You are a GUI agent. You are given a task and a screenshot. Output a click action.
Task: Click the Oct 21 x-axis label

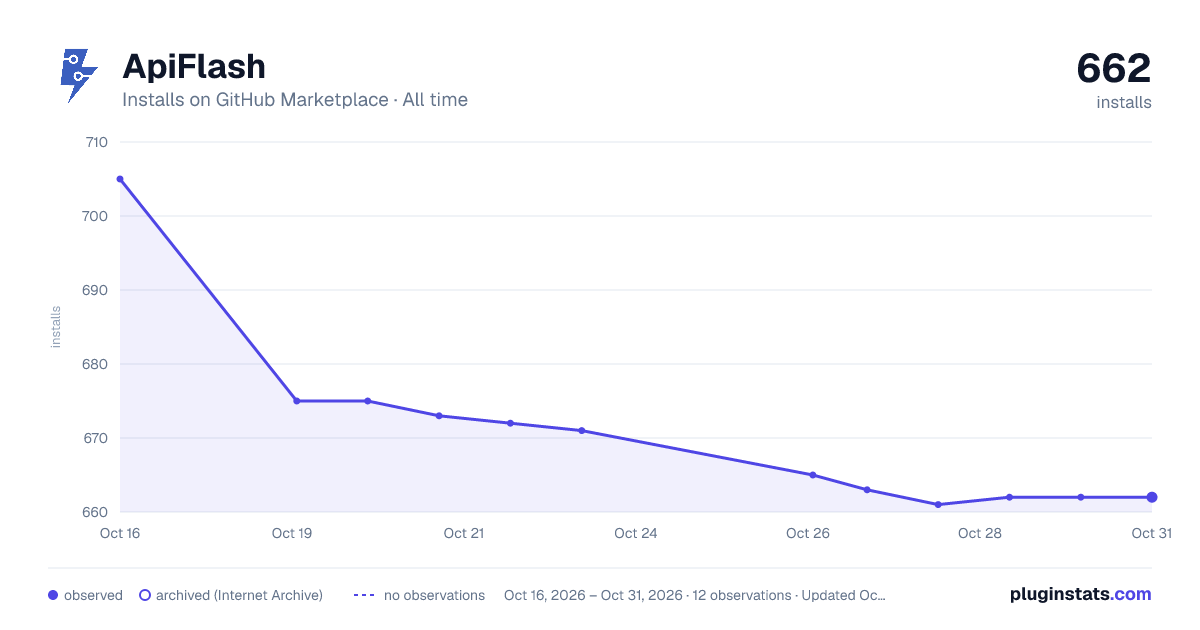coord(464,533)
